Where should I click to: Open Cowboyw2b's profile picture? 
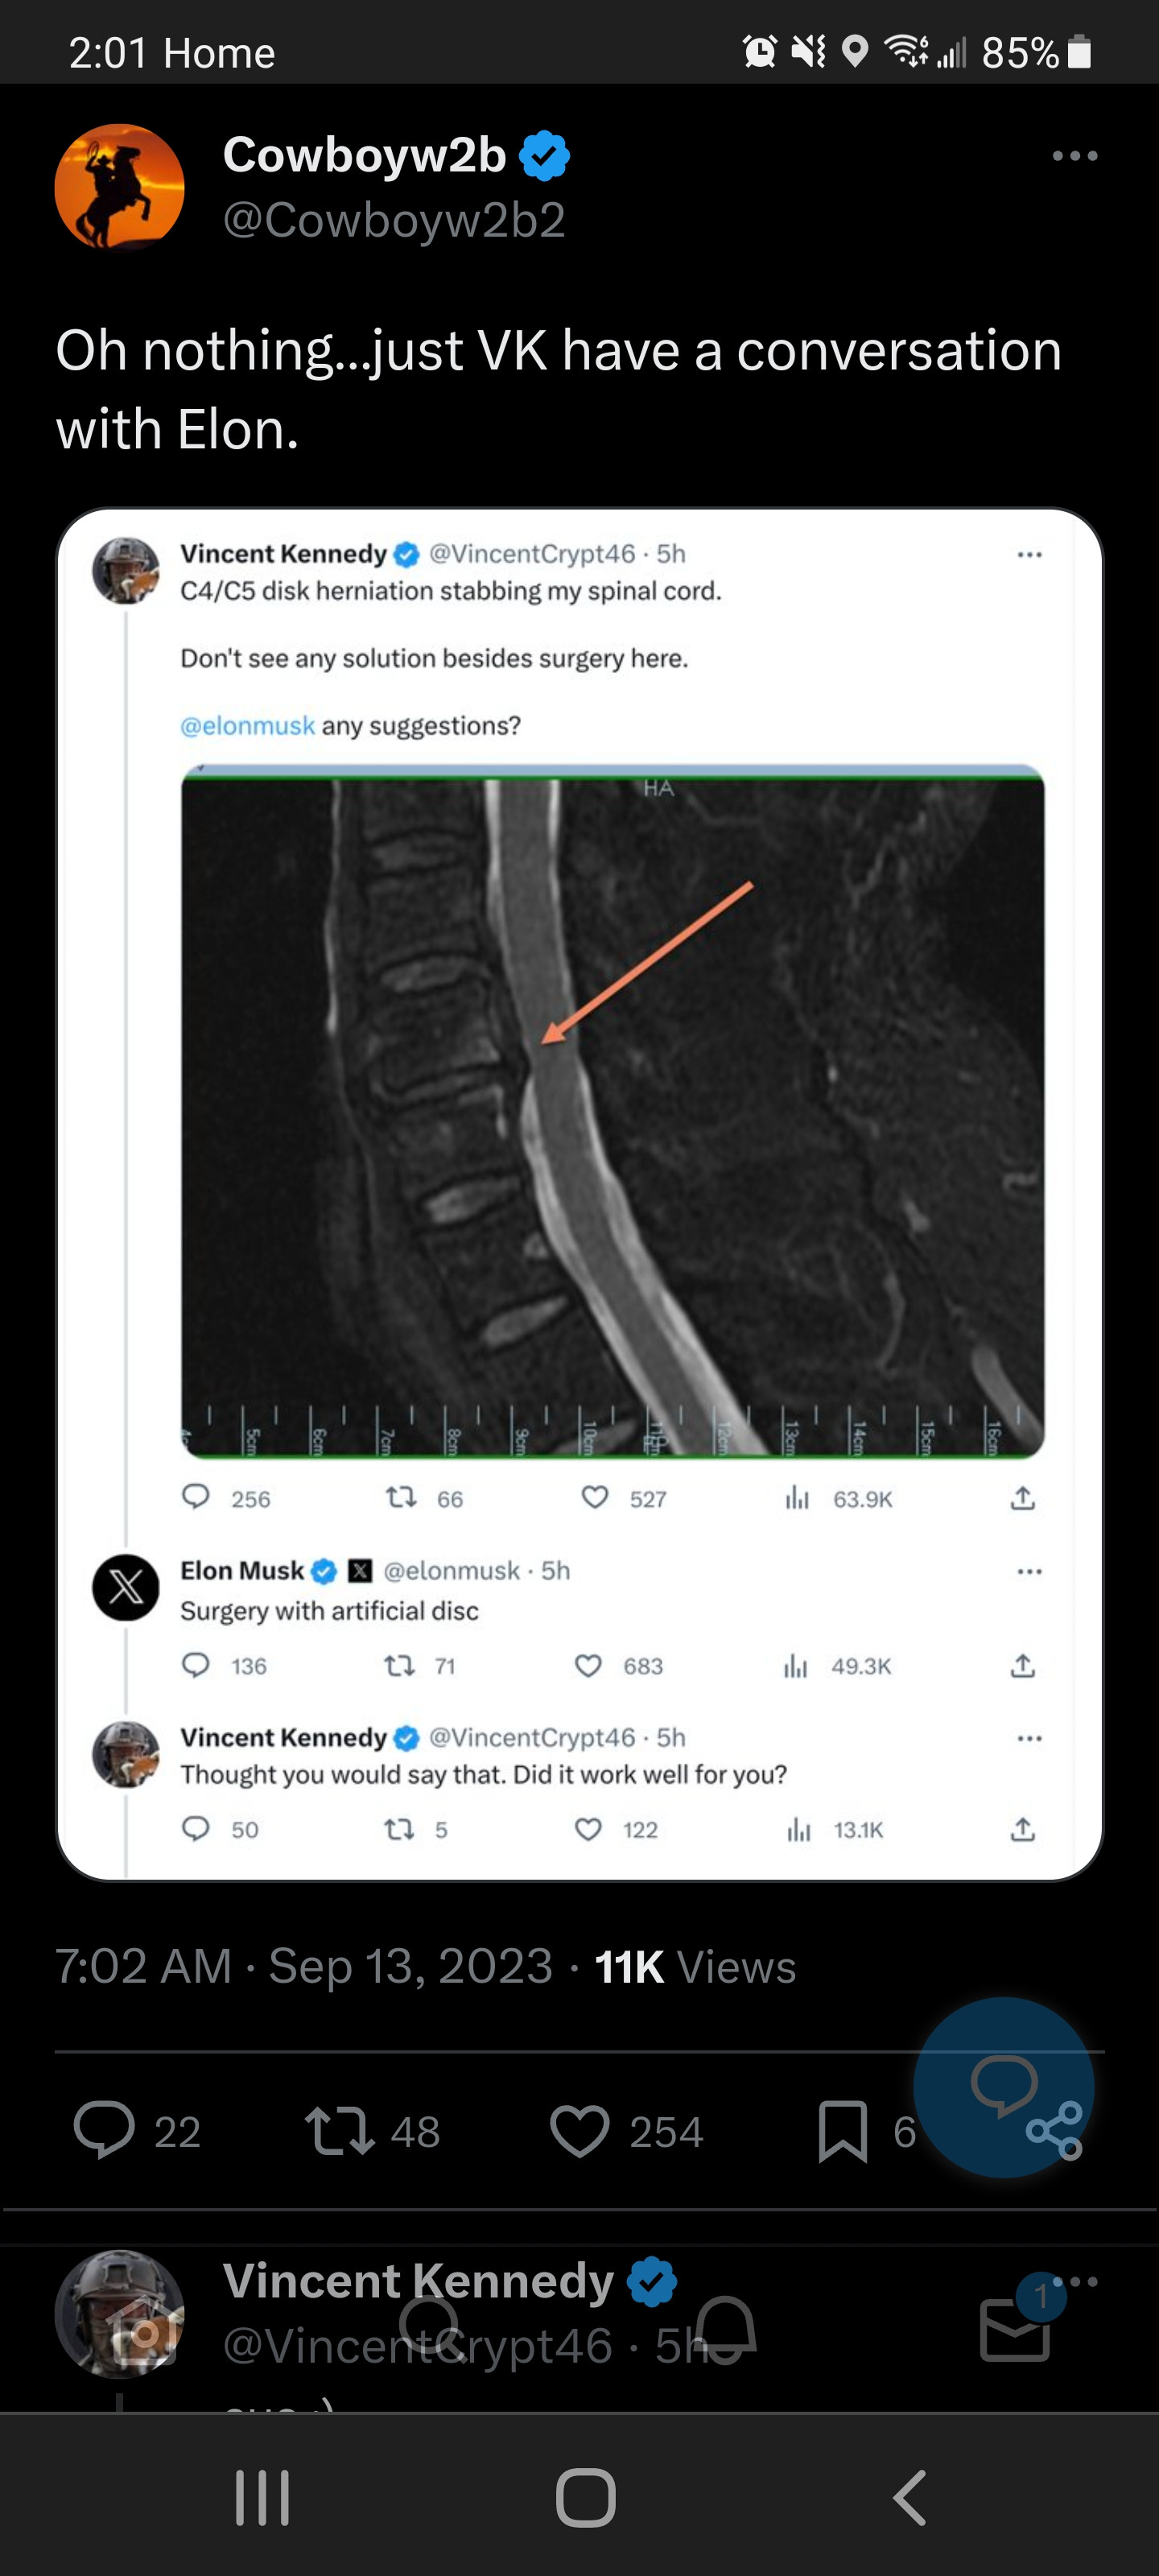[x=119, y=186]
